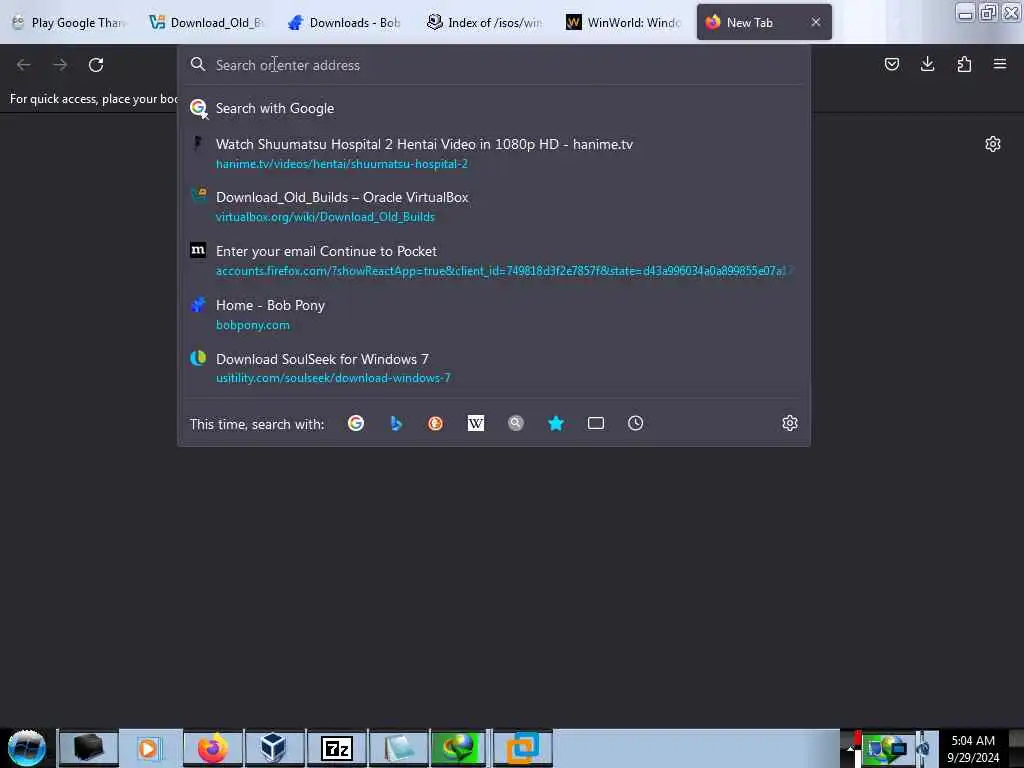Click the taskbar clock showing 5:04 AM
The width and height of the screenshot is (1024, 768).
point(973,748)
